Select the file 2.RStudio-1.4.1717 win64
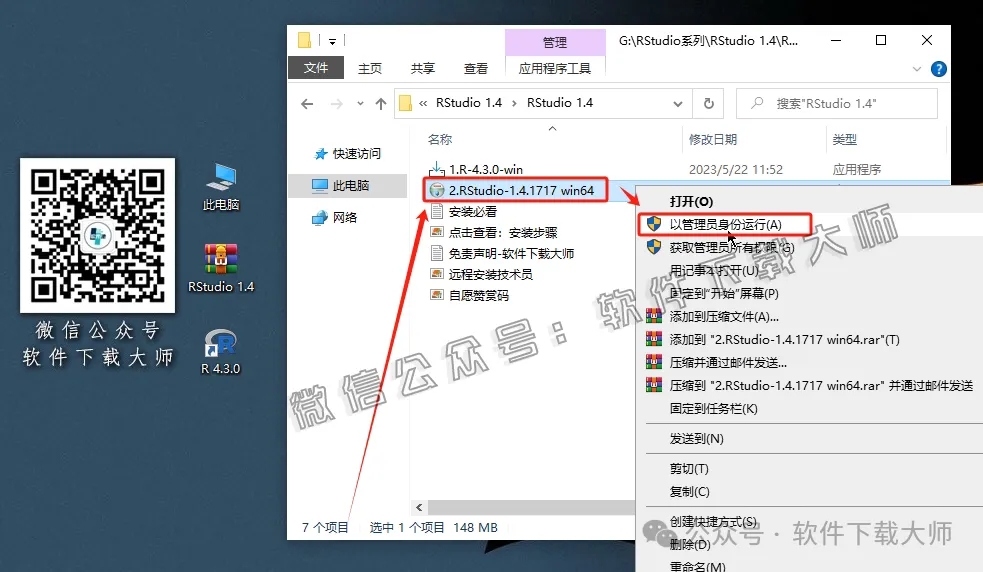The width and height of the screenshot is (983, 572). (x=520, y=191)
